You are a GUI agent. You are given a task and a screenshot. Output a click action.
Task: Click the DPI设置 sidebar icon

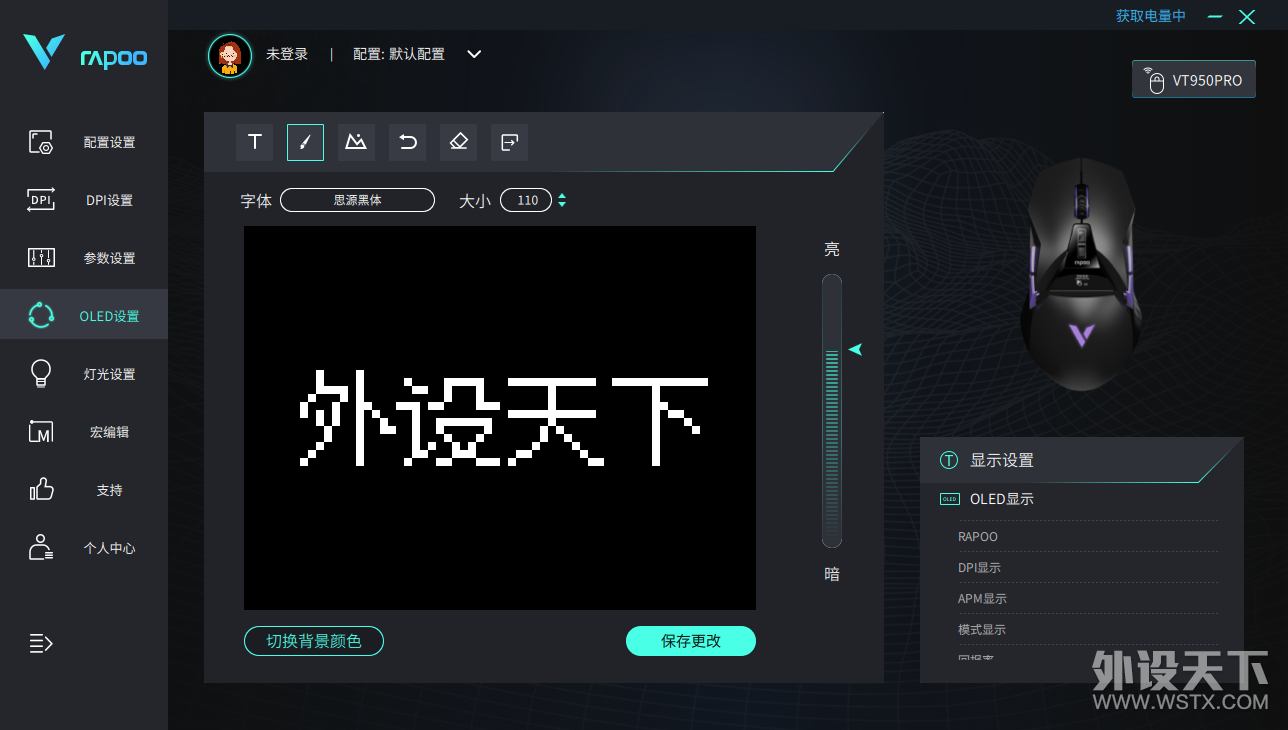(41, 200)
